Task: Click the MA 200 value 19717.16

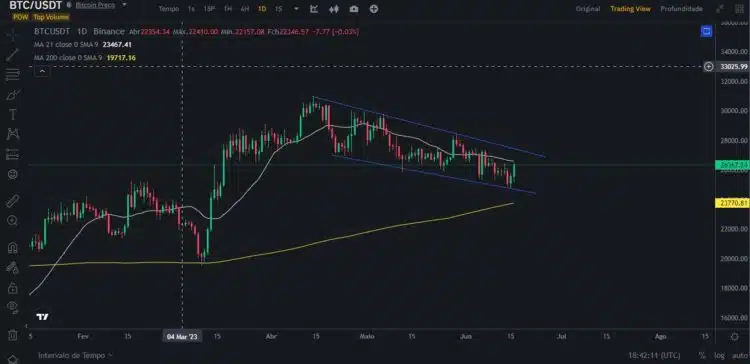Action: tap(121, 57)
